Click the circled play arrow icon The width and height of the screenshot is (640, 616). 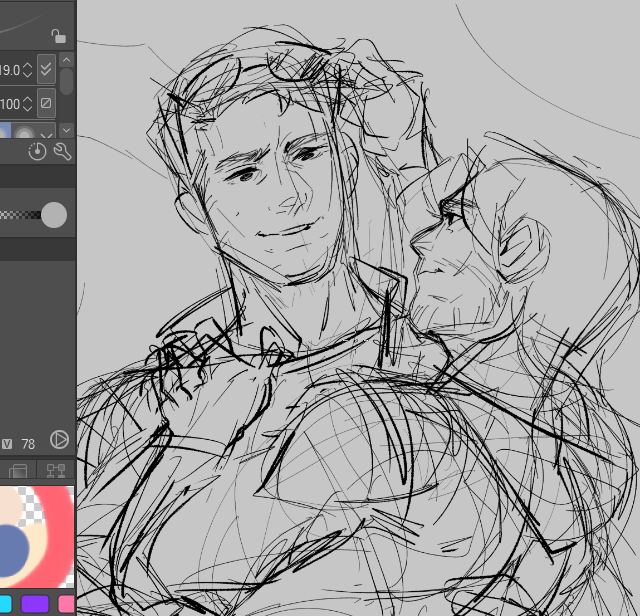[60, 440]
